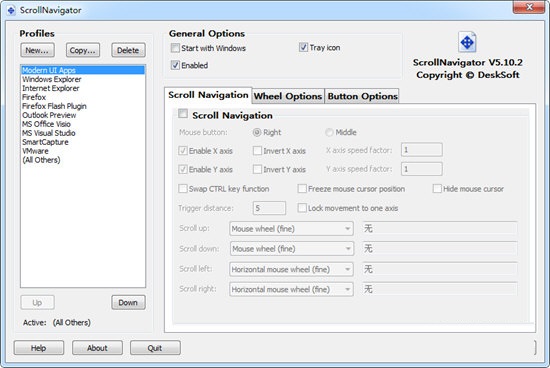Check Invert Y axis
Viewport: 550px width, 368px height.
(257, 169)
